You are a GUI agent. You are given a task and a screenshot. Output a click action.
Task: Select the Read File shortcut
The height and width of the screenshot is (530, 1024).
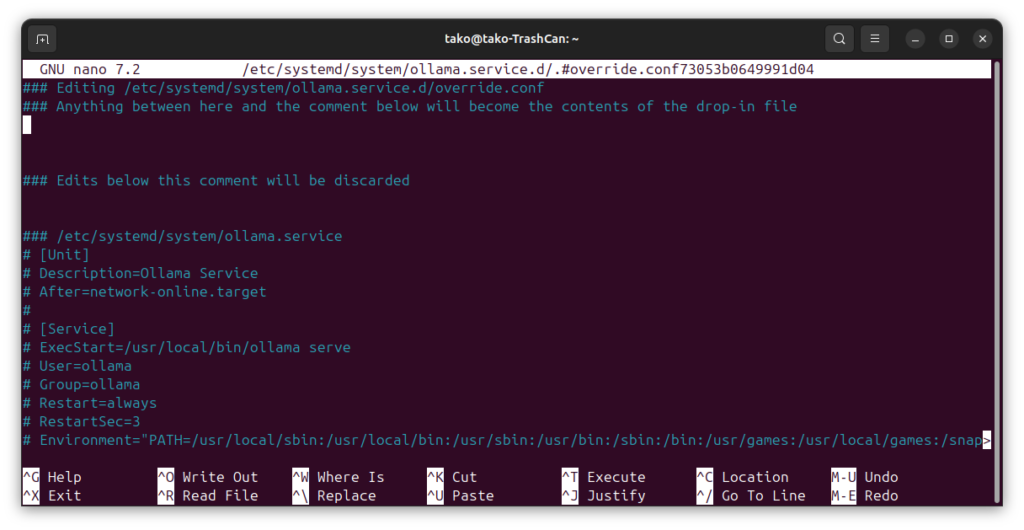tap(220, 496)
